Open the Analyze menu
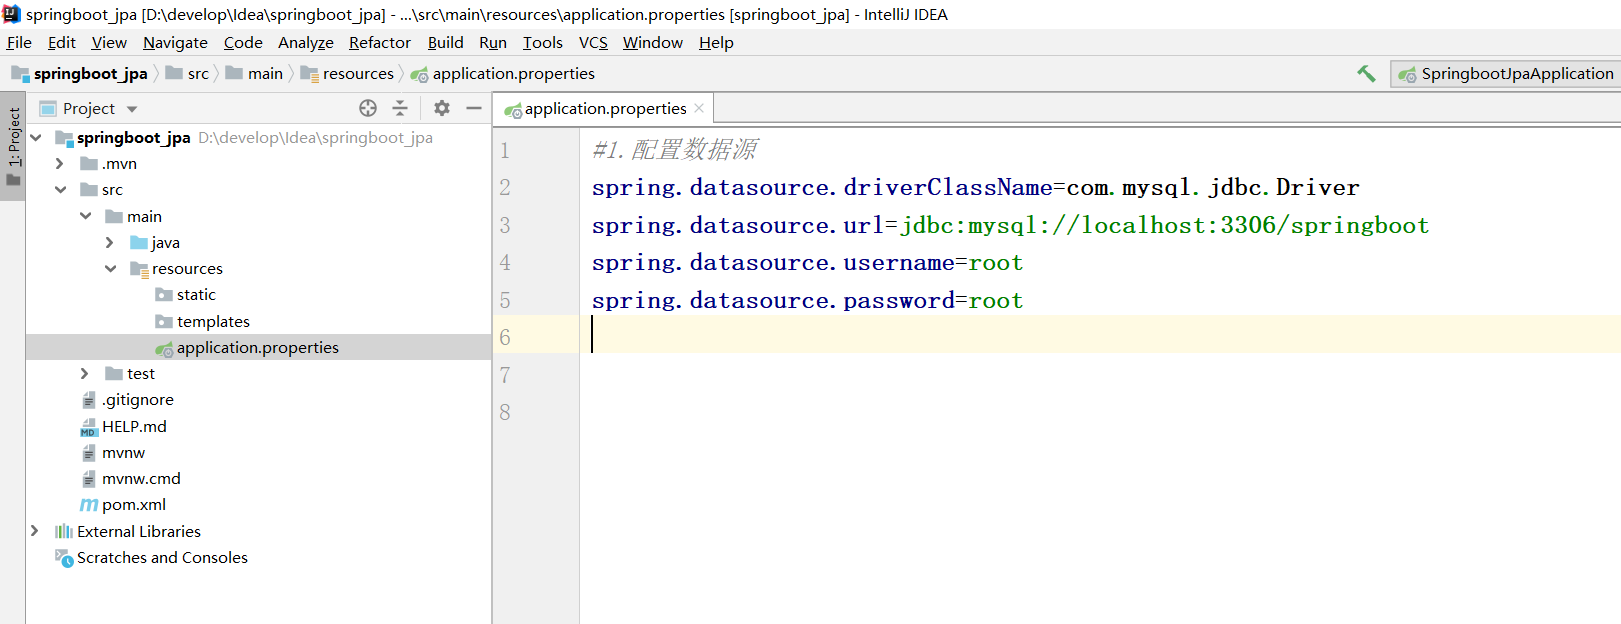The image size is (1621, 624). coord(306,43)
